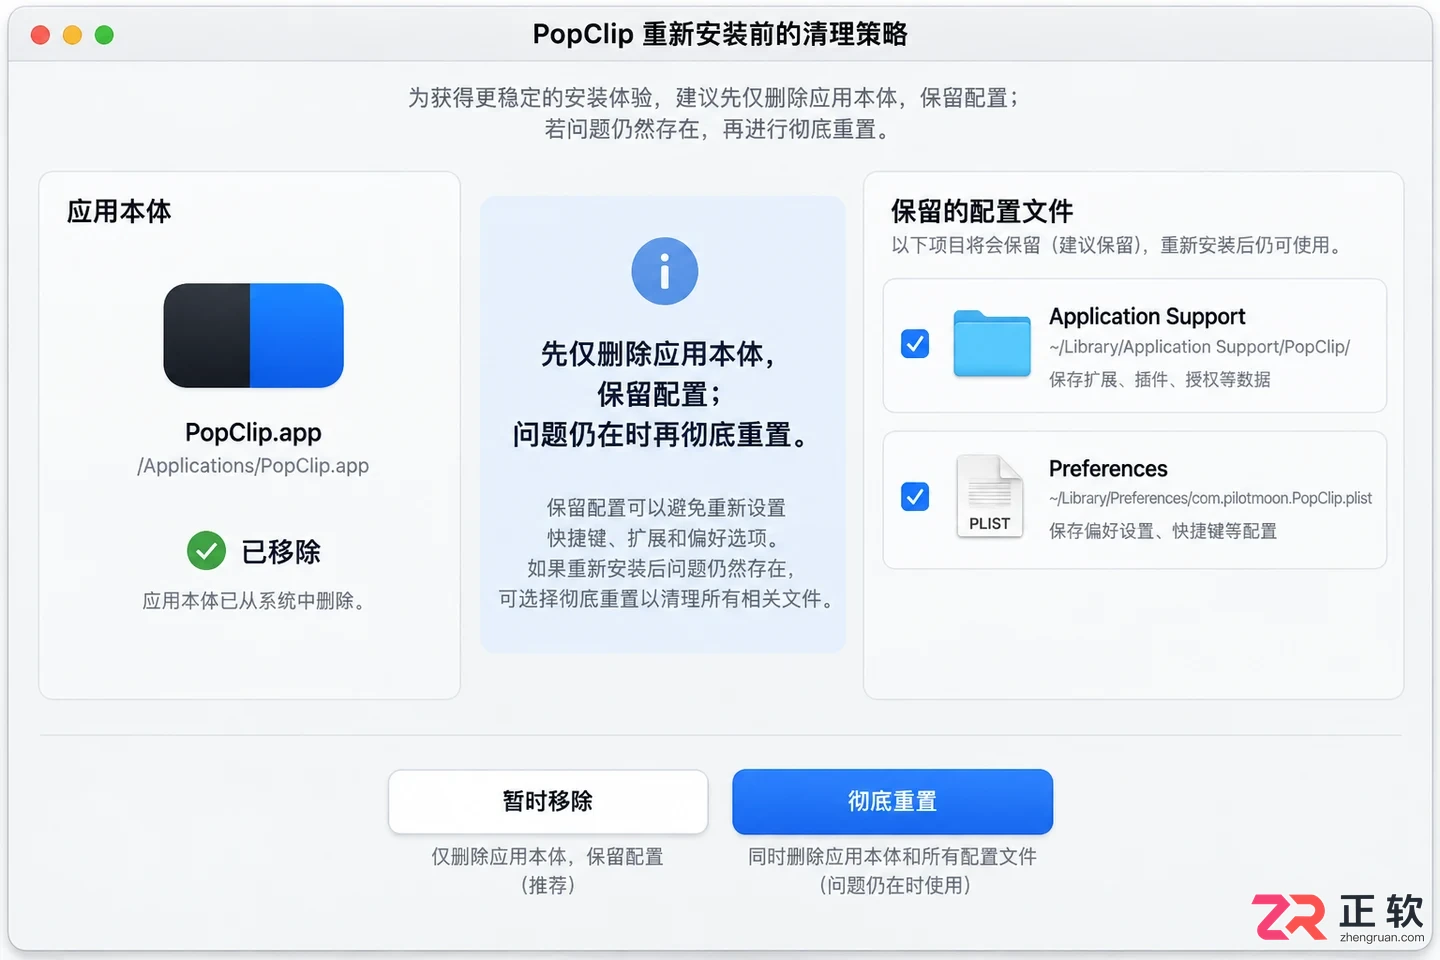This screenshot has width=1440, height=960.
Task: Click the PopClip app icon
Action: coord(253,335)
